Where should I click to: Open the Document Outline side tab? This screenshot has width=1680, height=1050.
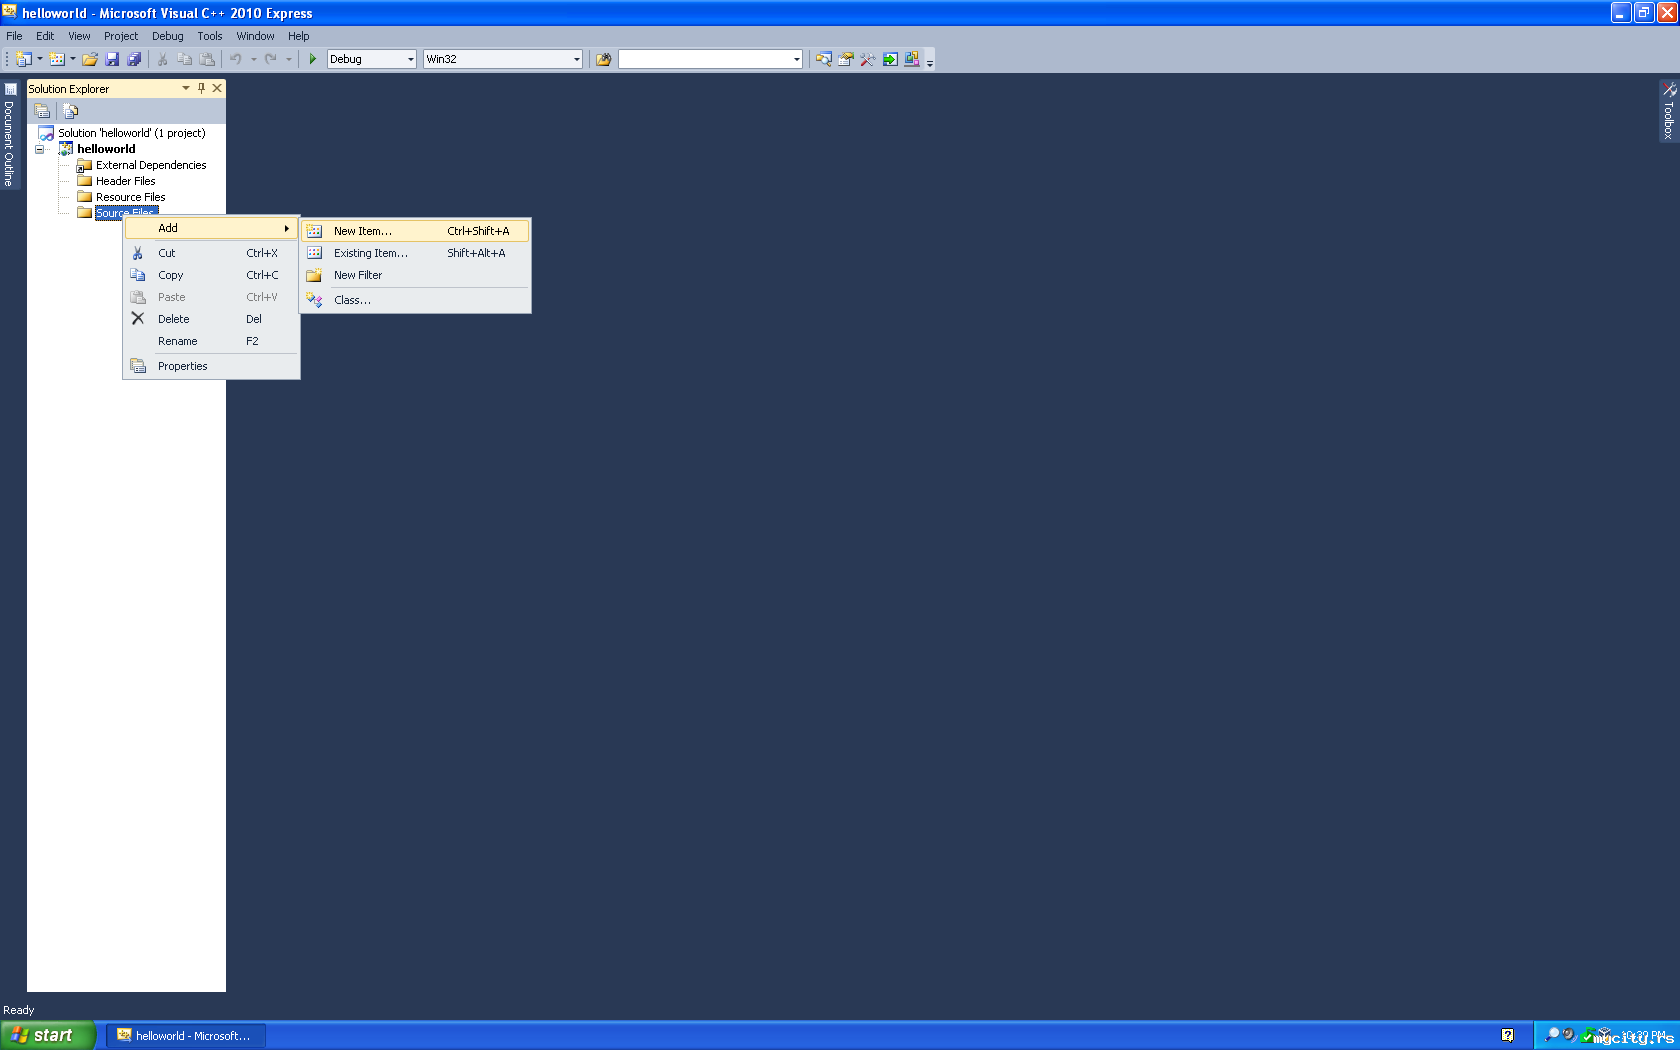10,135
